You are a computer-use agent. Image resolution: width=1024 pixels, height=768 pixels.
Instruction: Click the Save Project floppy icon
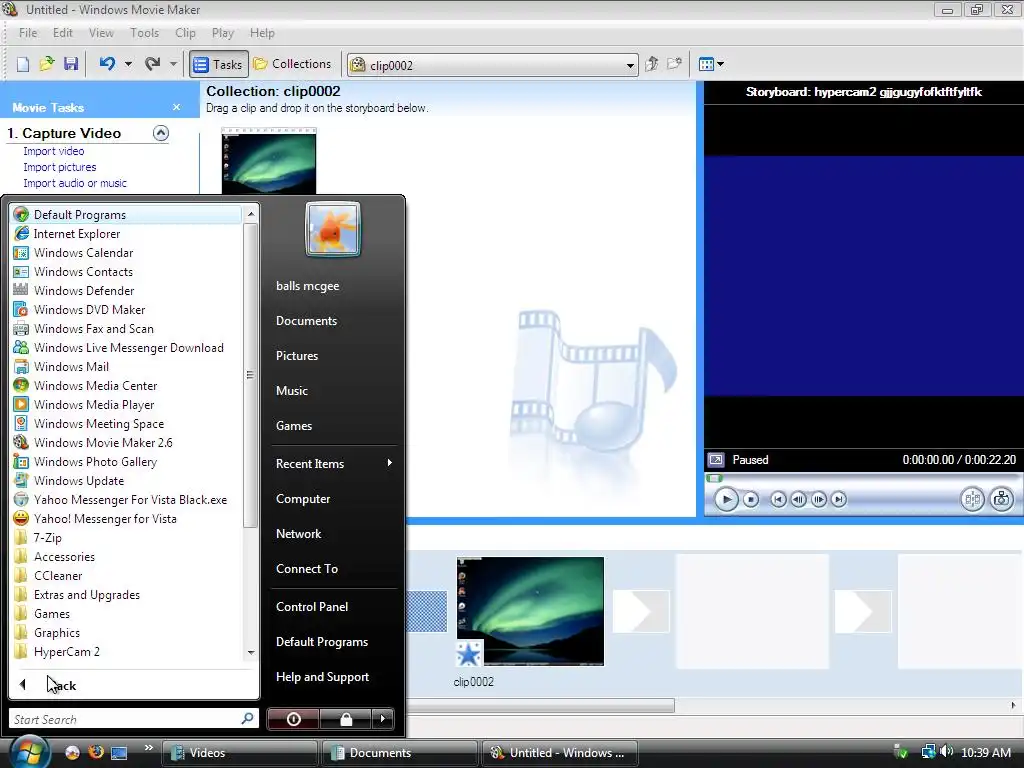pyautogui.click(x=71, y=64)
